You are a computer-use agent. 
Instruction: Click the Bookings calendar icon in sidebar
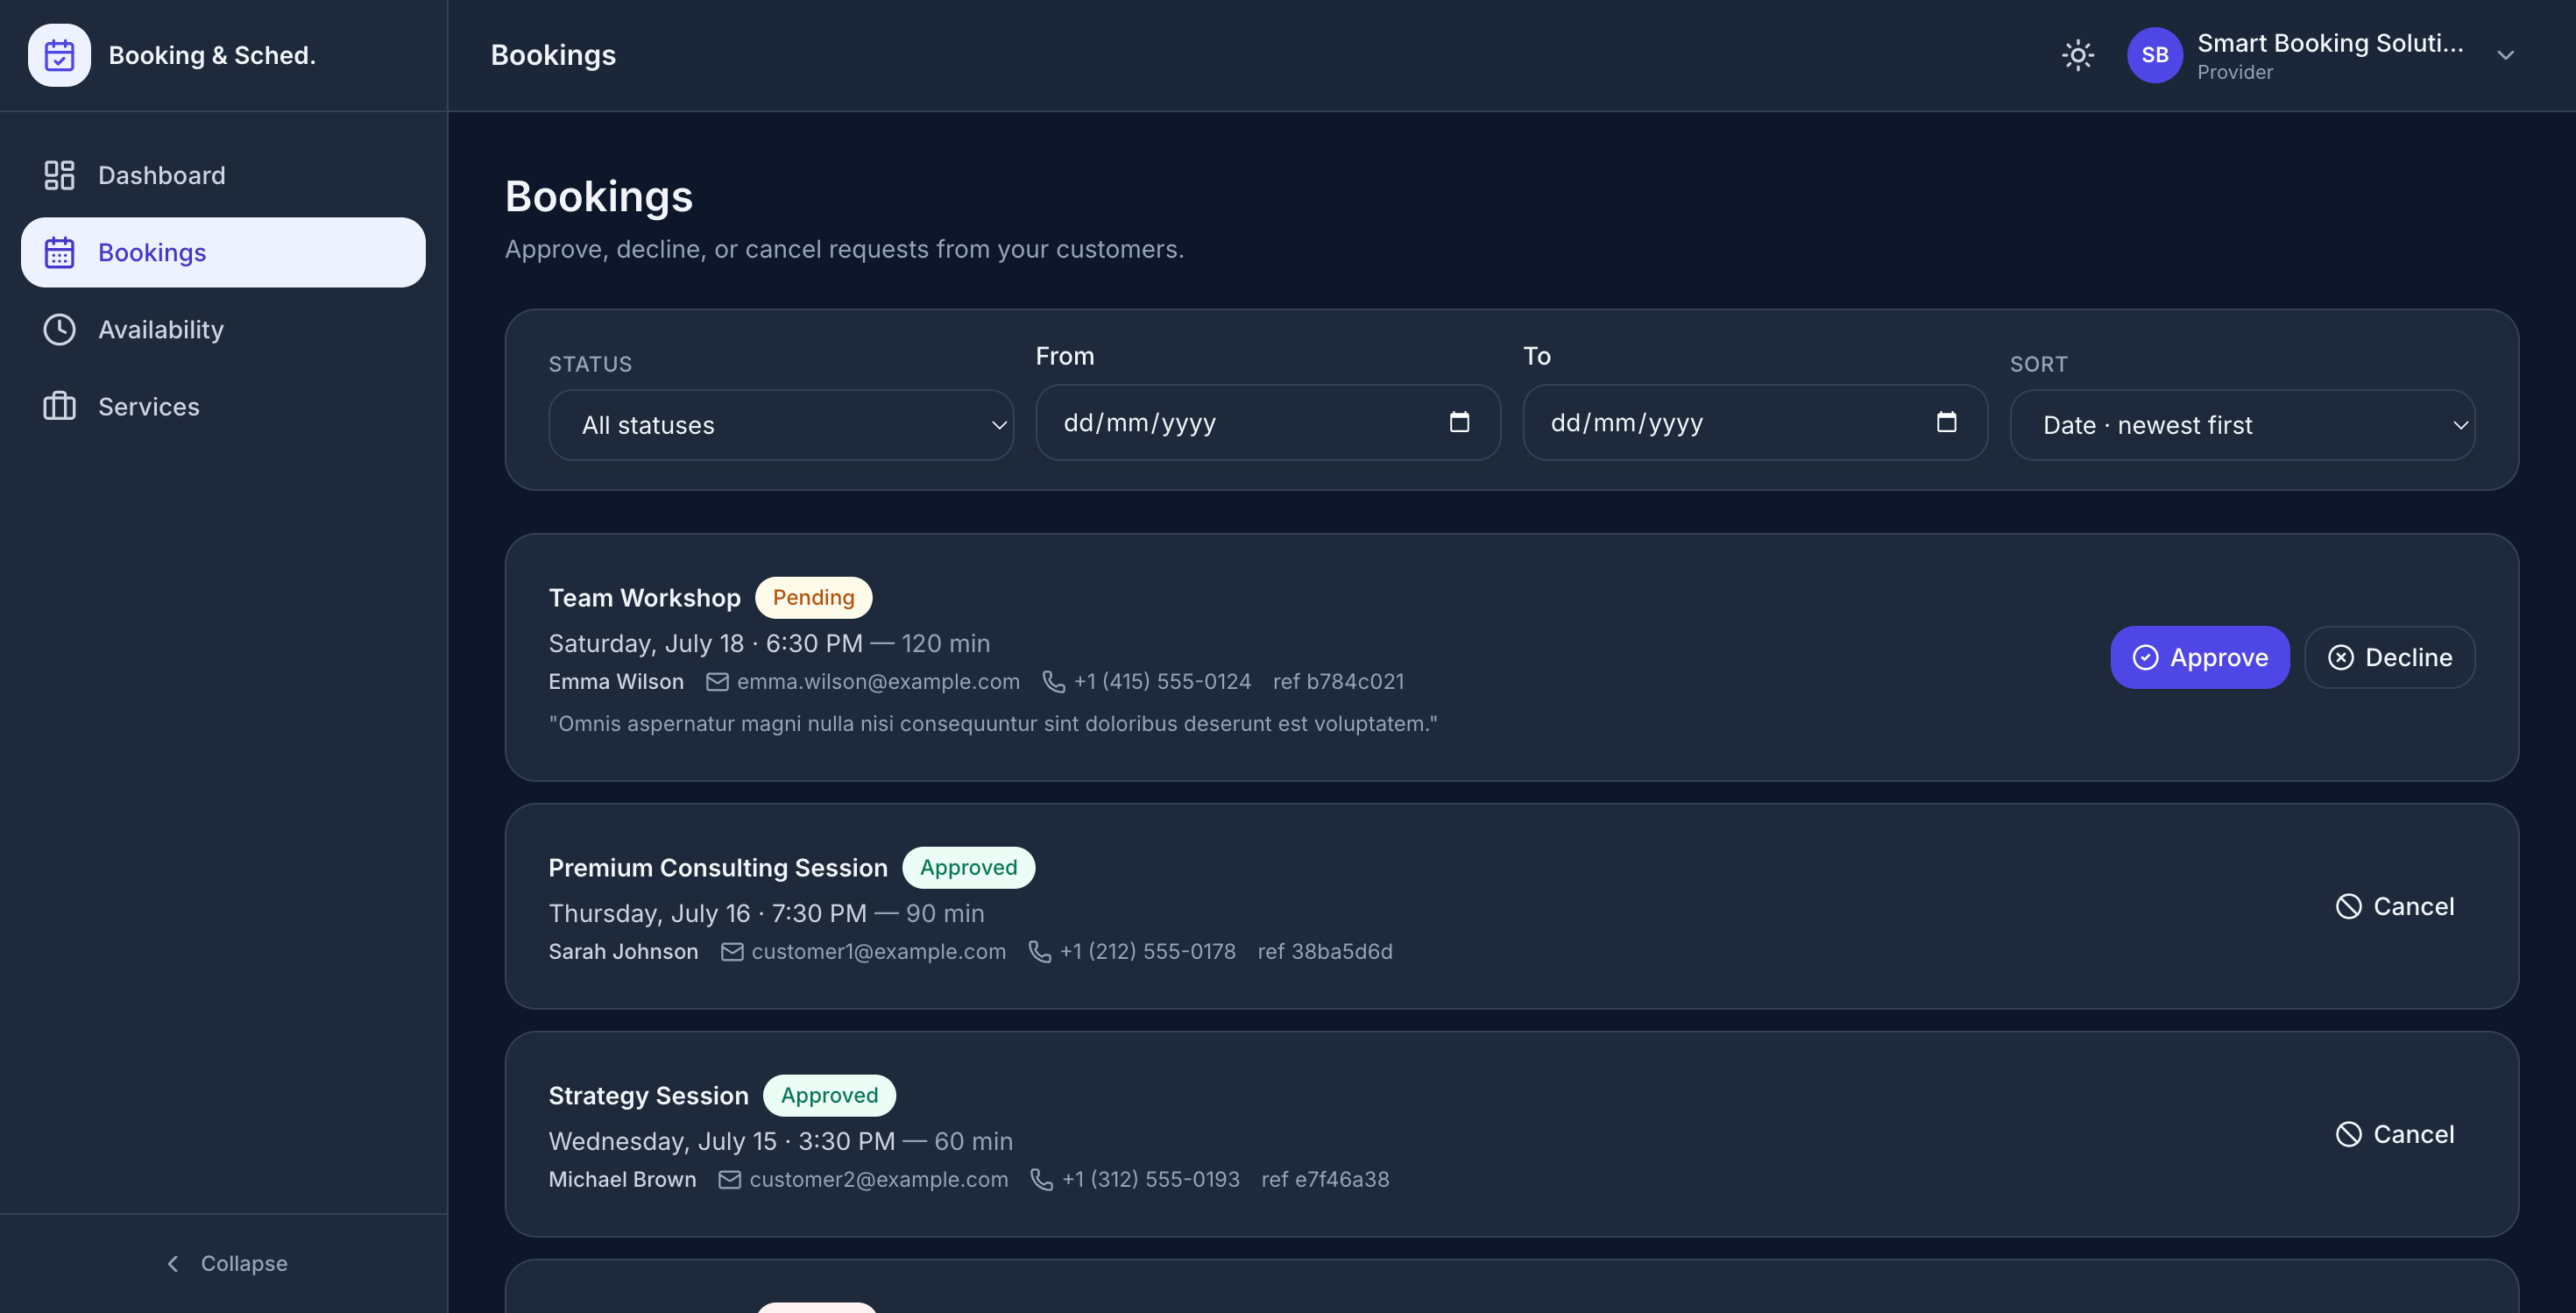pos(59,252)
